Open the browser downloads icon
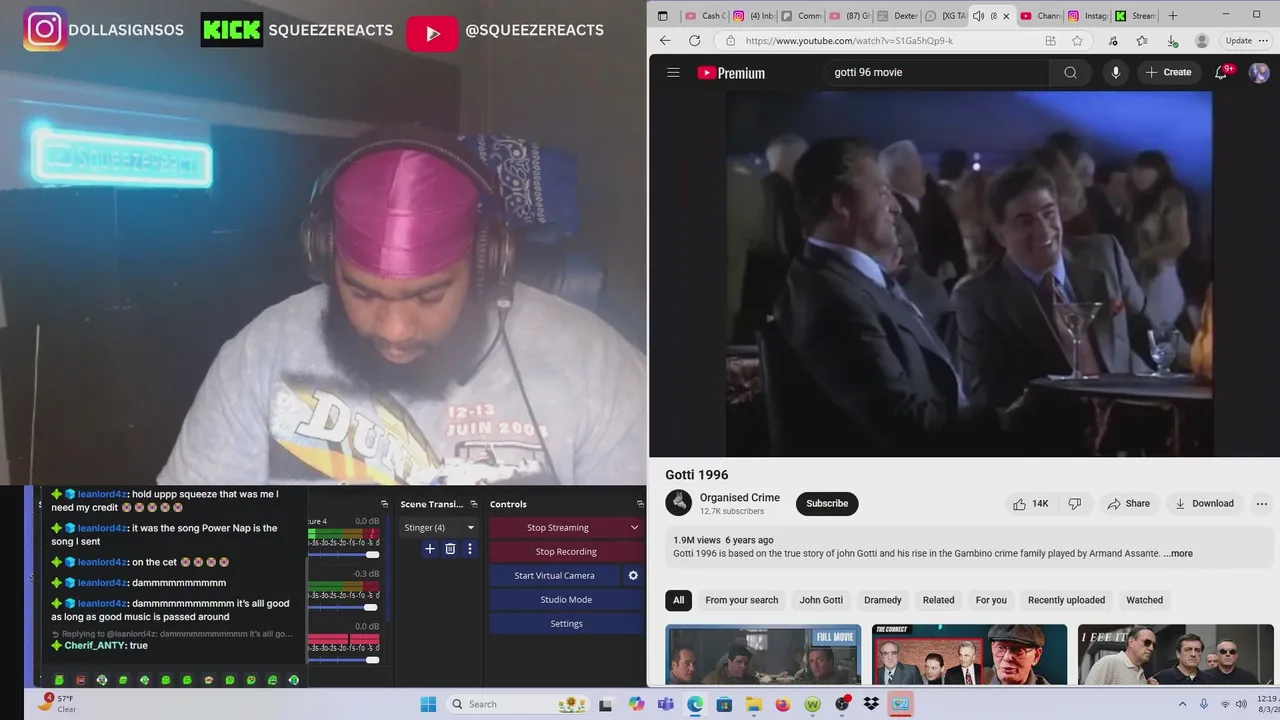This screenshot has width=1280, height=720. point(1172,41)
